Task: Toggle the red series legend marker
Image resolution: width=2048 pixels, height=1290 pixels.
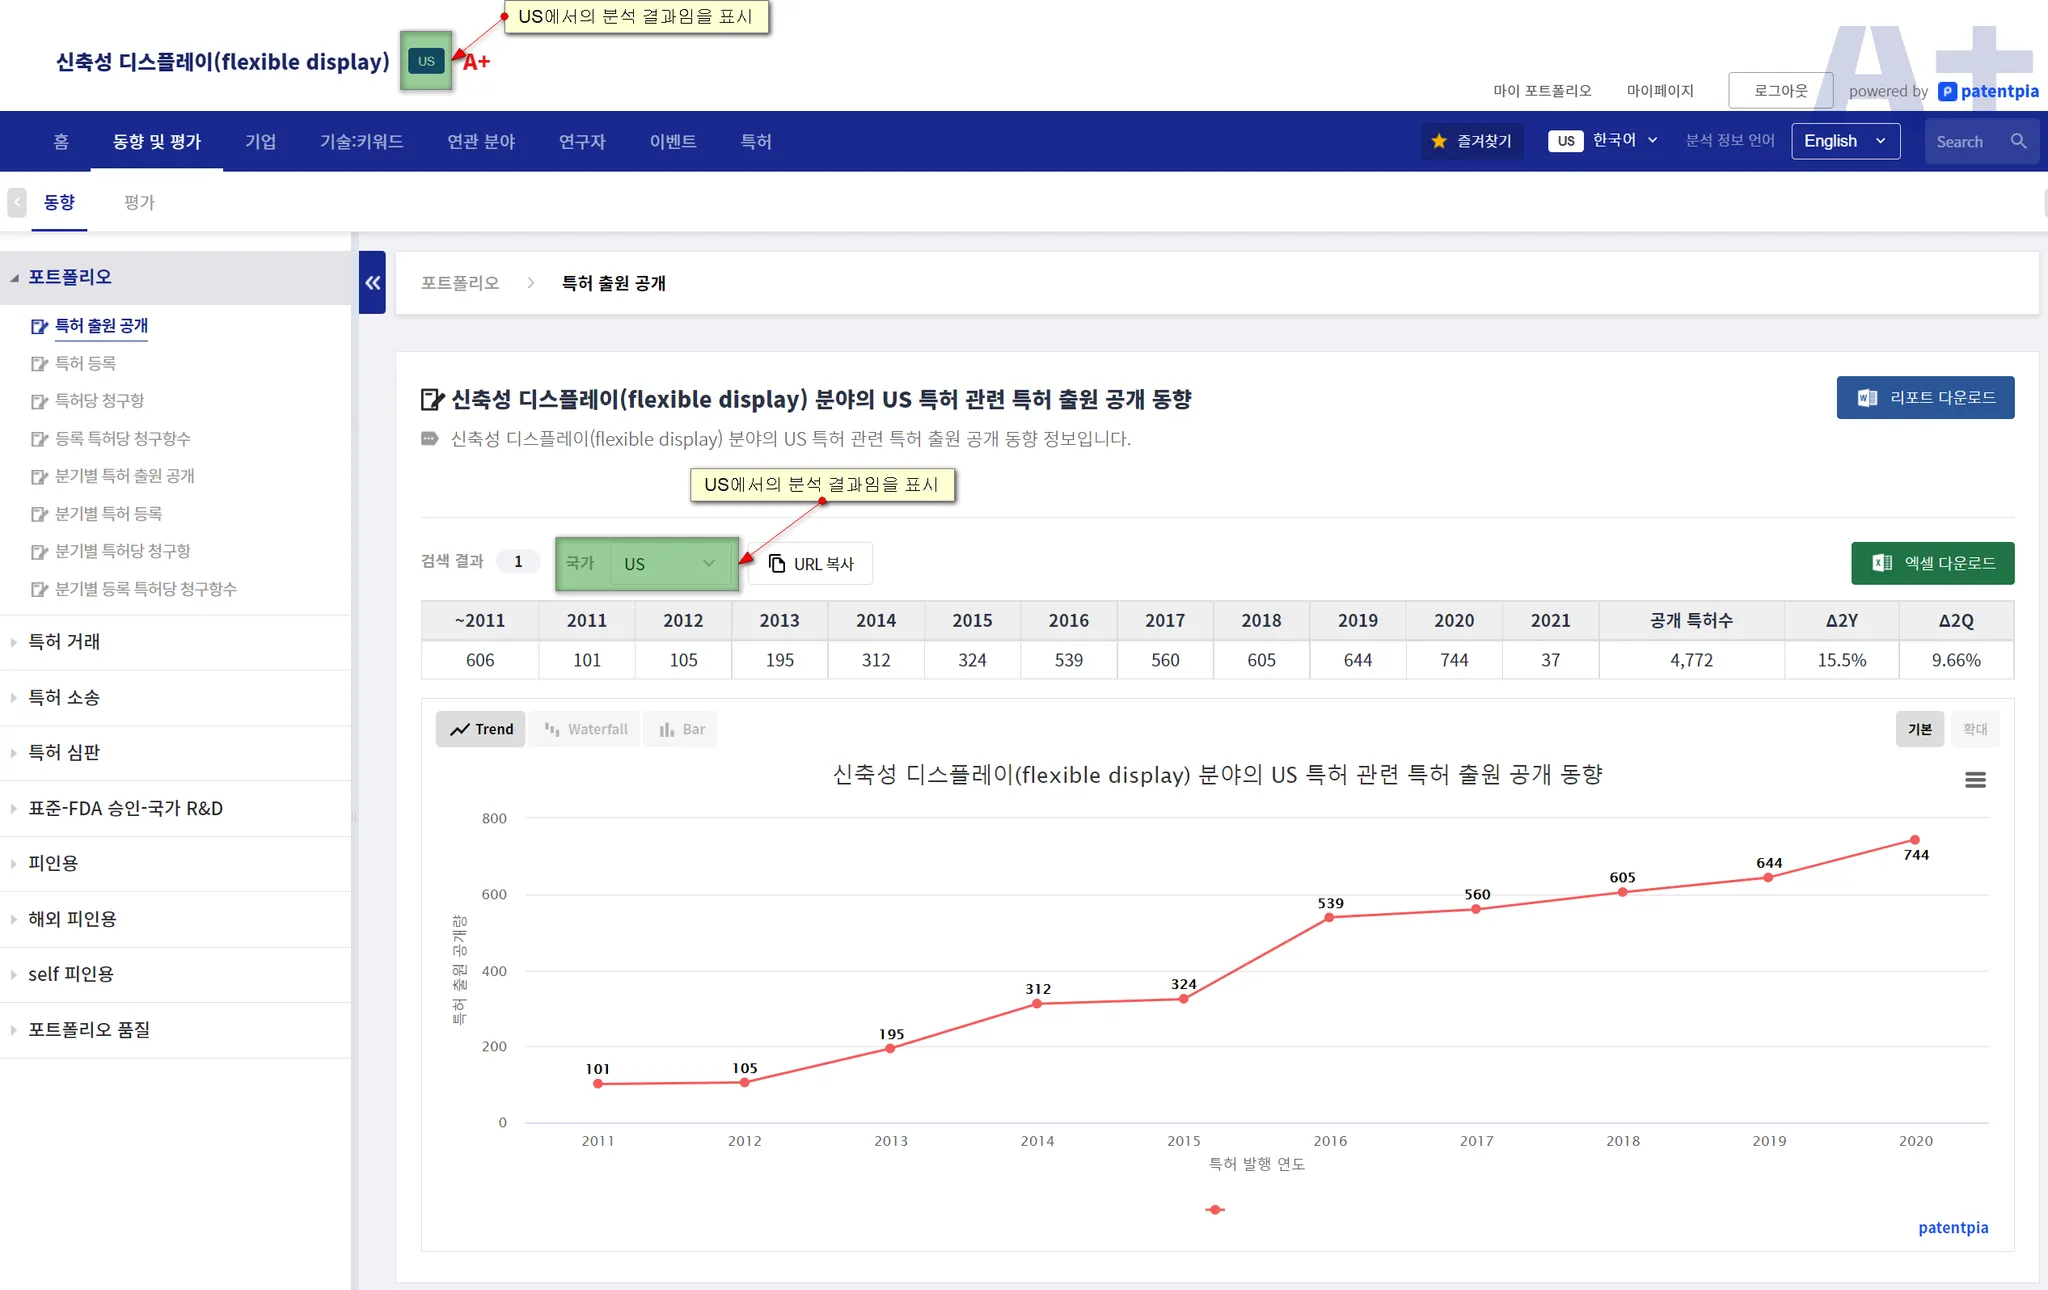Action: click(x=1215, y=1210)
